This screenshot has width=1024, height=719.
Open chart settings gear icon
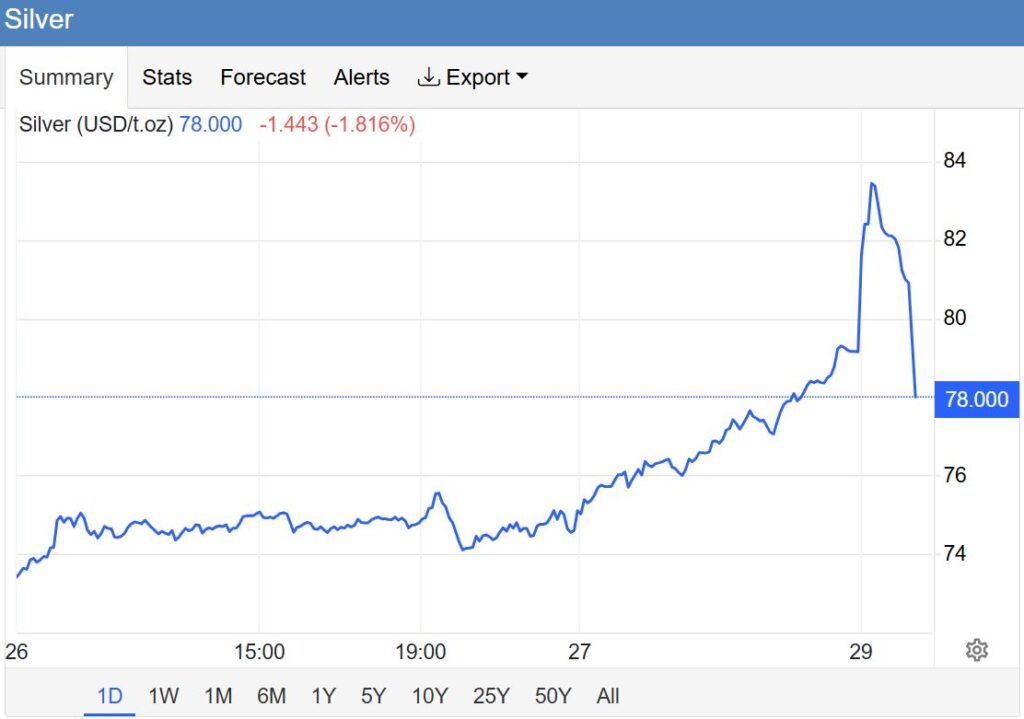(977, 650)
